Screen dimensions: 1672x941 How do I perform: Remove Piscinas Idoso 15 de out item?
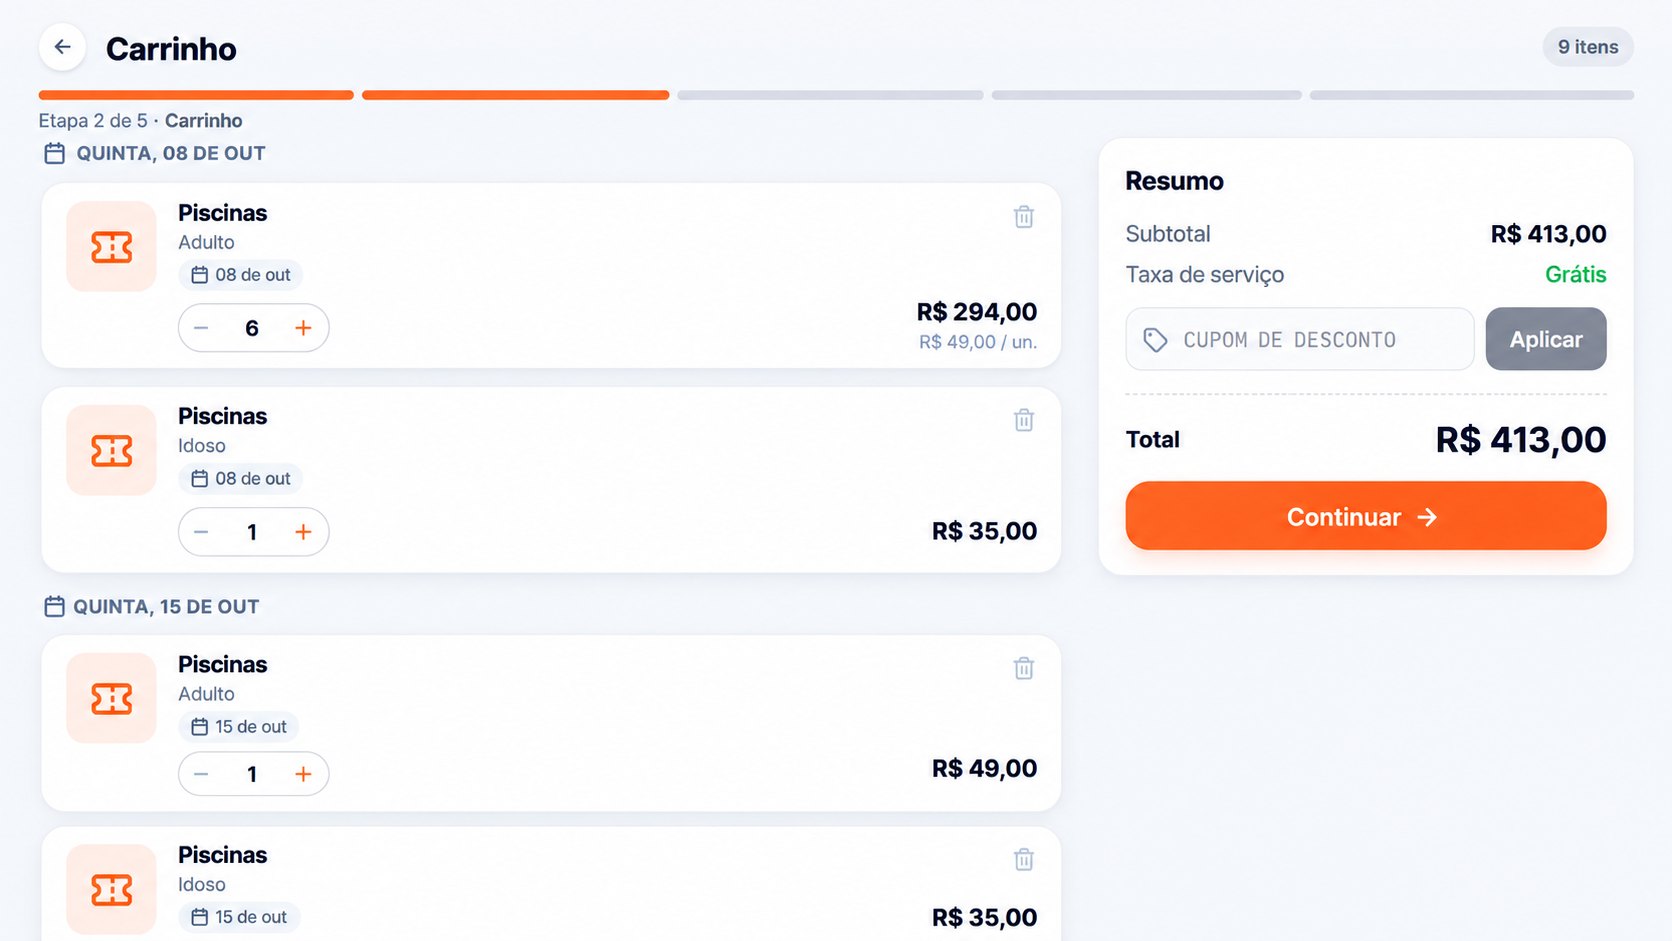1023,859
